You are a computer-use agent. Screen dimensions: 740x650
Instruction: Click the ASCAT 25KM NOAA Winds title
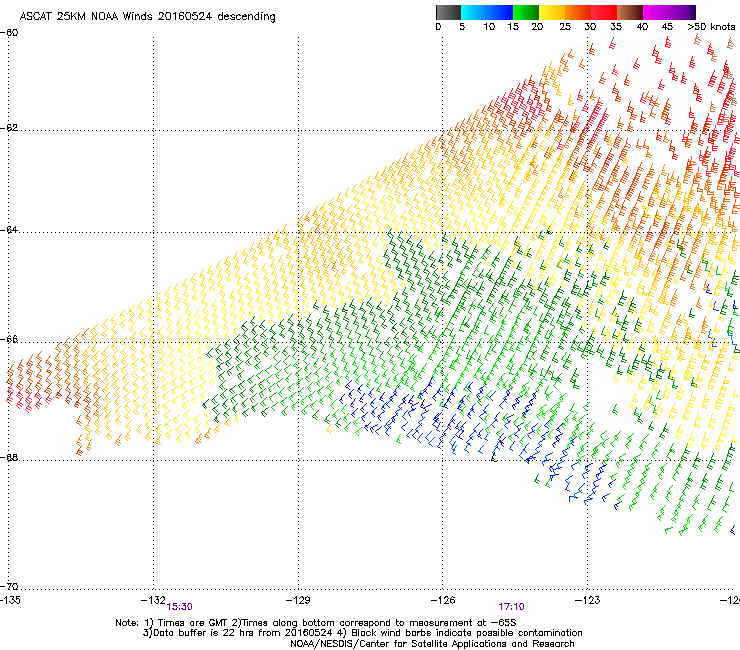point(148,16)
